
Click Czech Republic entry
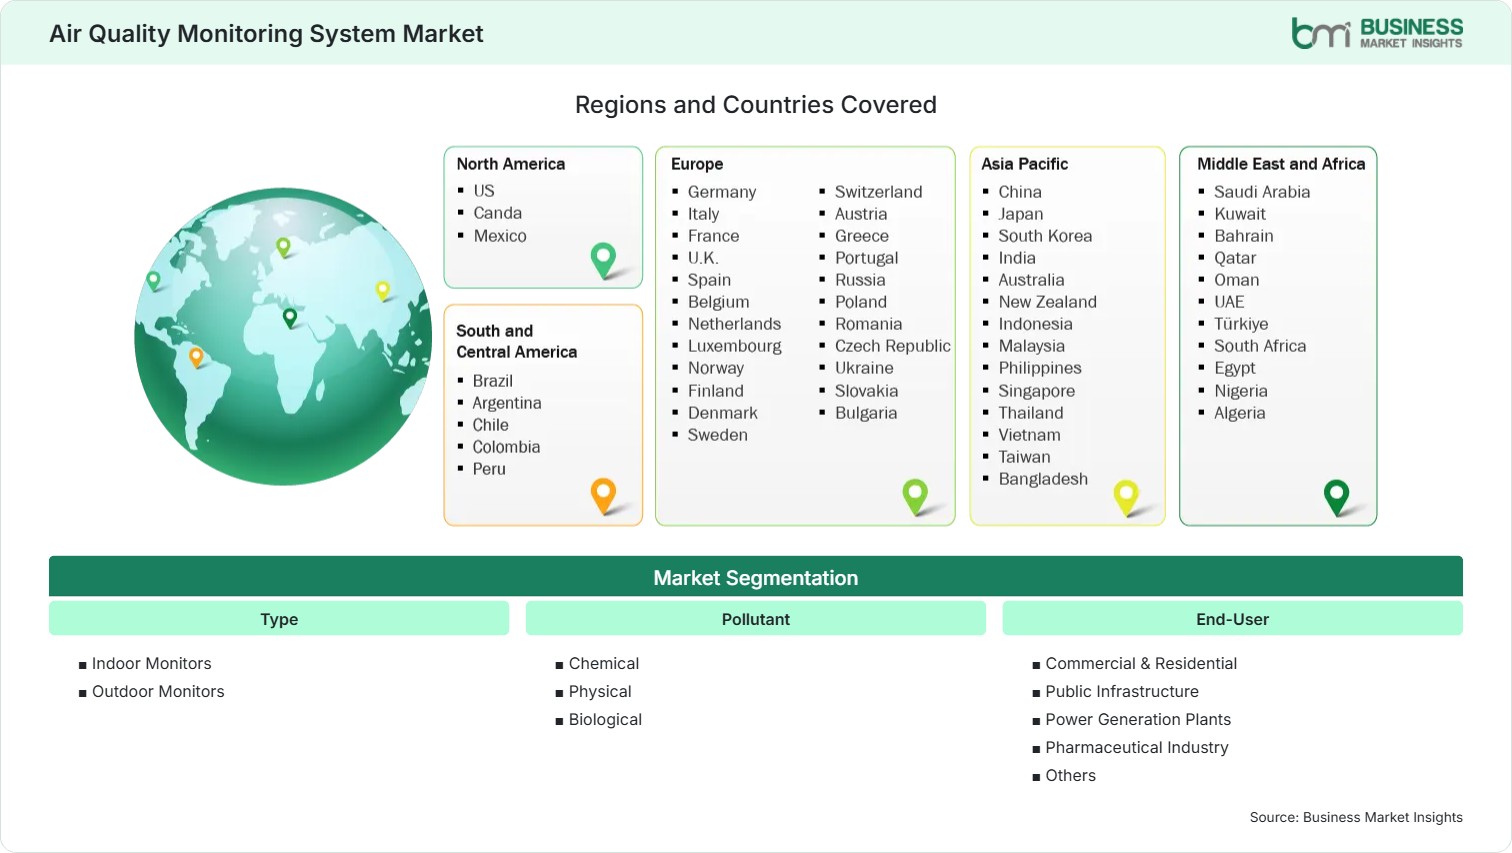click(893, 346)
